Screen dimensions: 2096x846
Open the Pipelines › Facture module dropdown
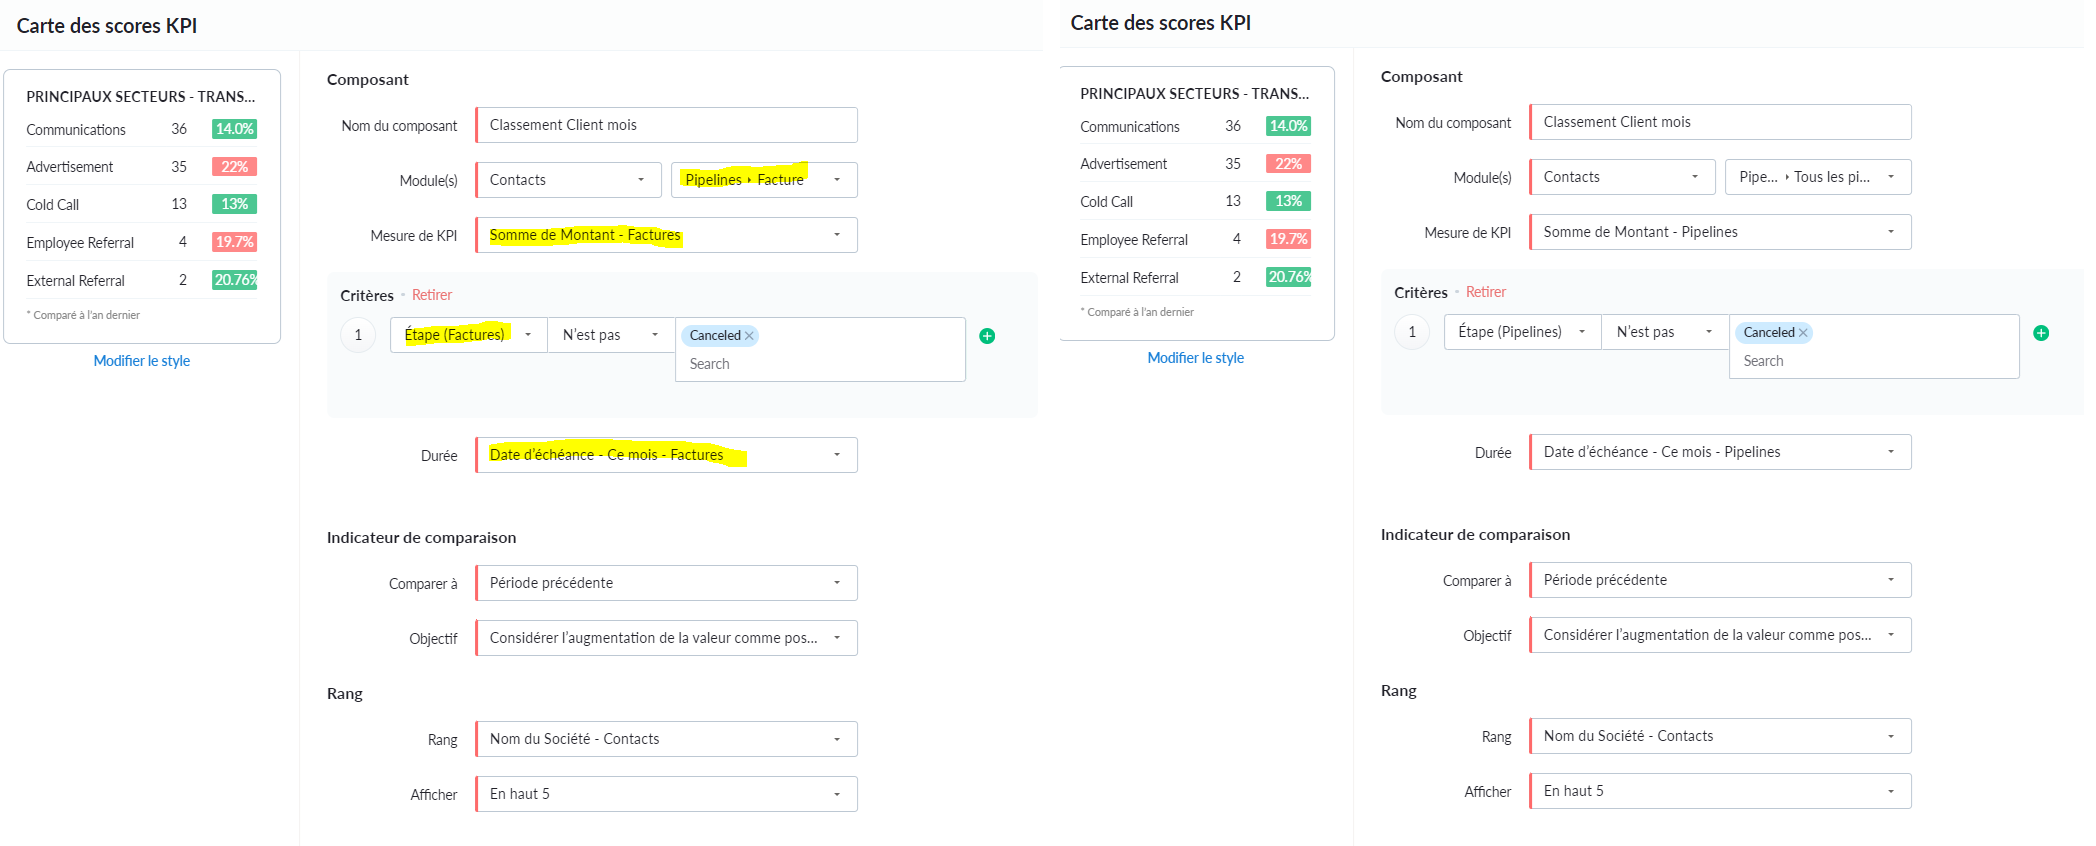coord(764,180)
